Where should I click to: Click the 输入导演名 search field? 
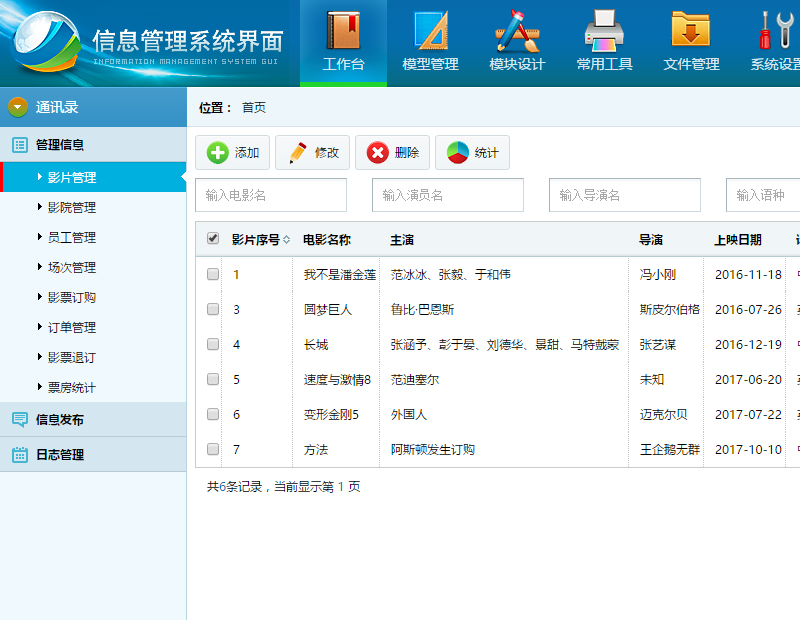pos(625,195)
